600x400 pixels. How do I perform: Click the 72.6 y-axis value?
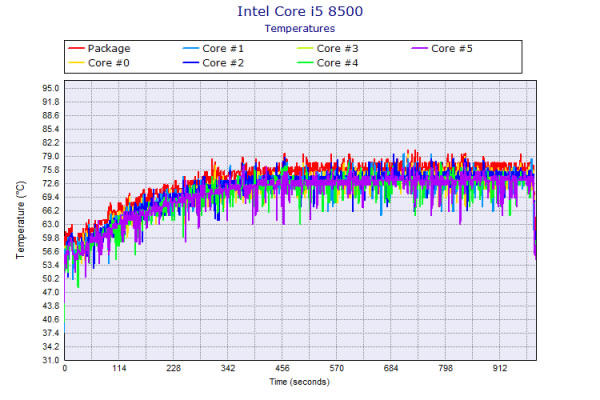tap(51, 183)
